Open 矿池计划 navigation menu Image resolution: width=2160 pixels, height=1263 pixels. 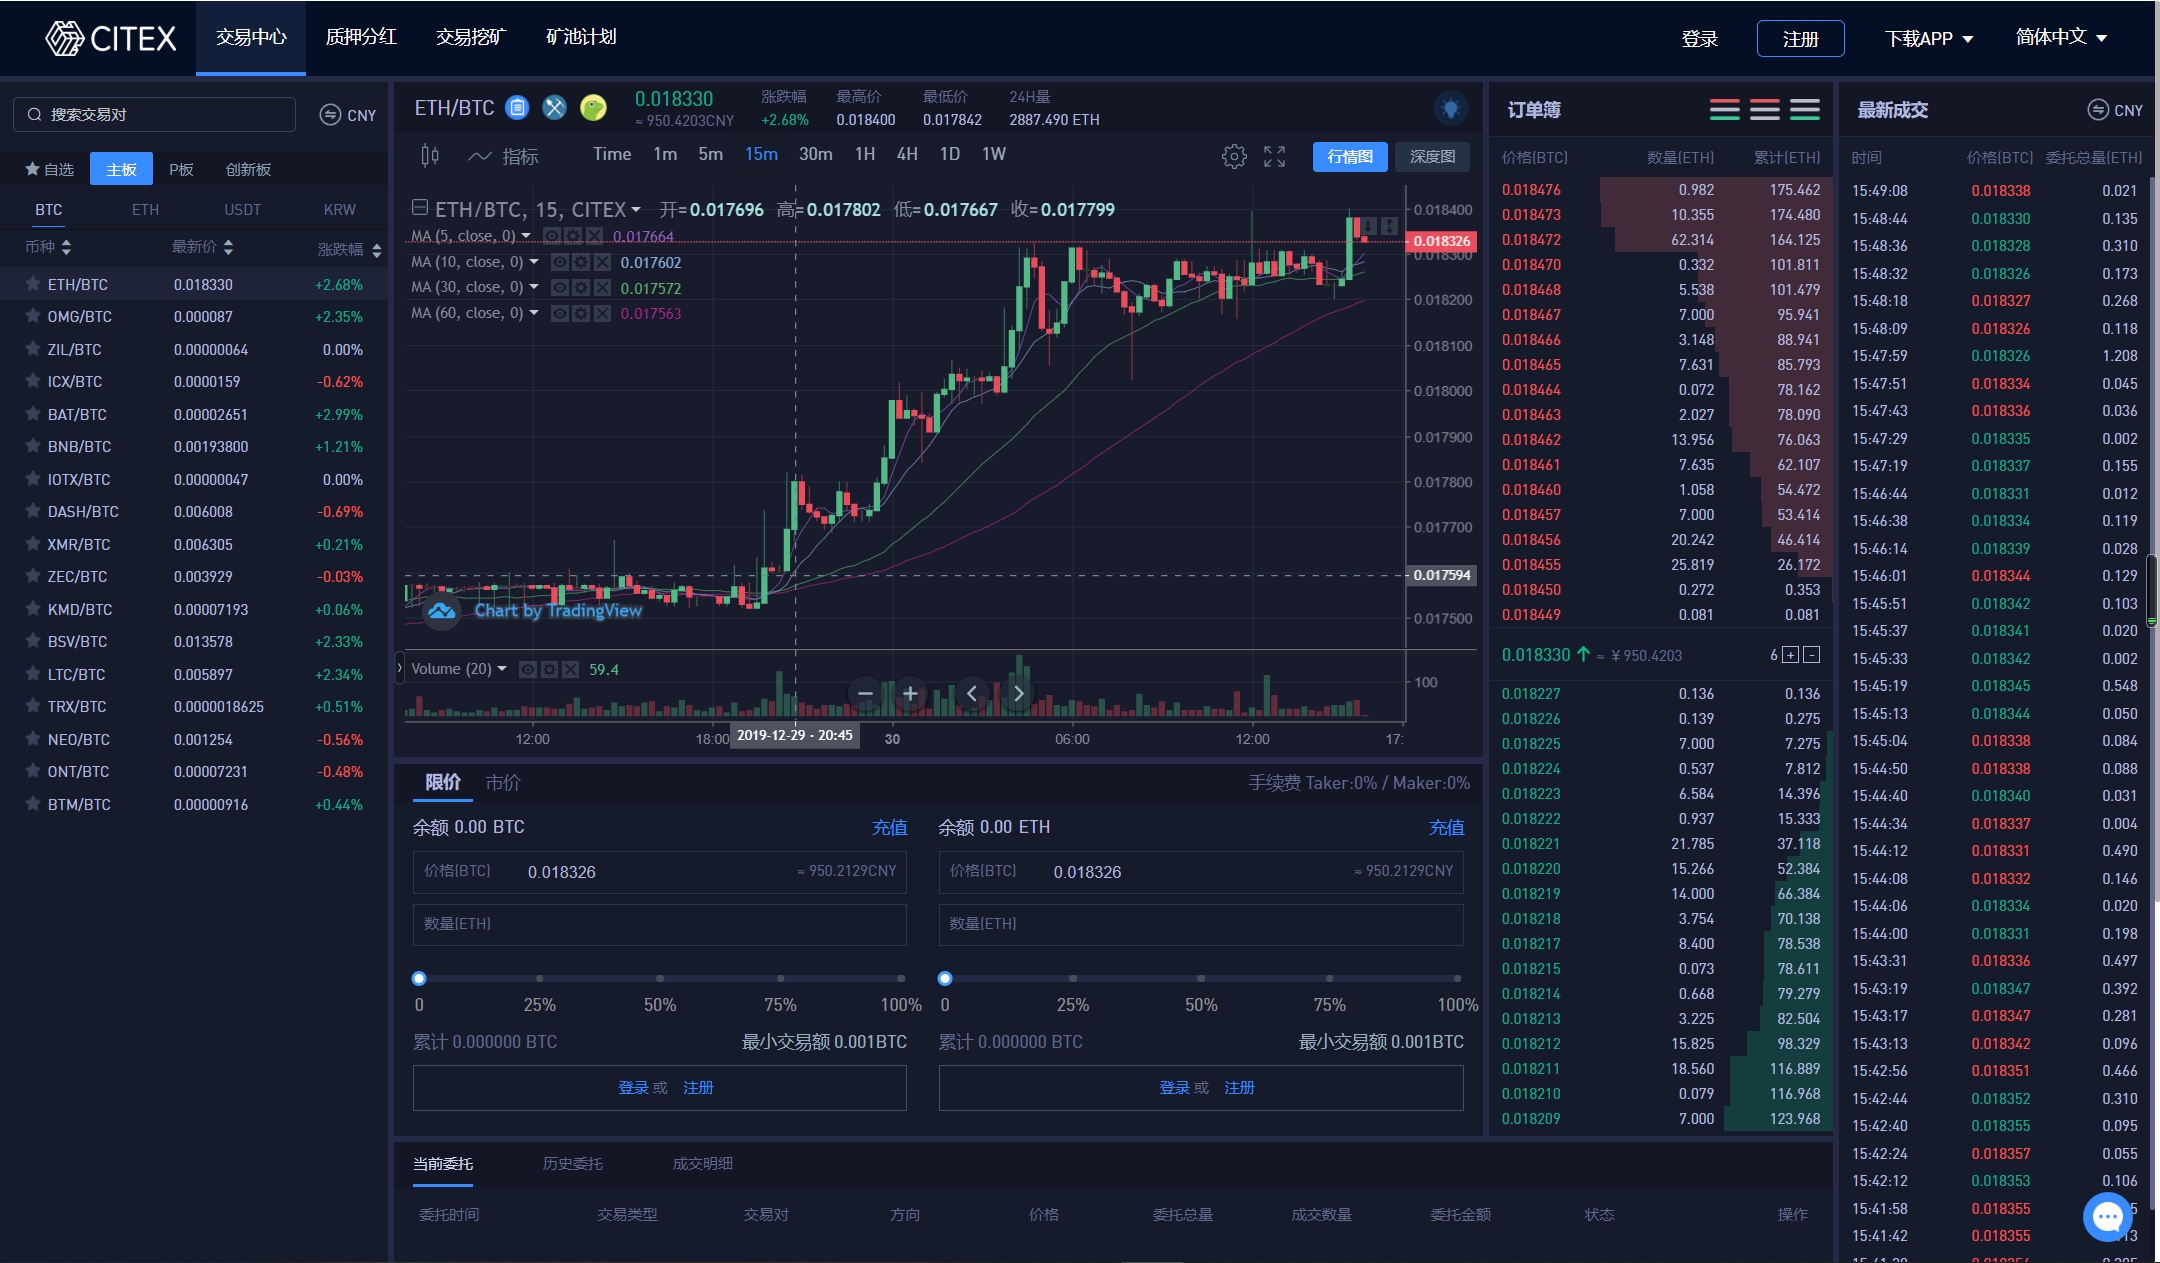click(581, 37)
